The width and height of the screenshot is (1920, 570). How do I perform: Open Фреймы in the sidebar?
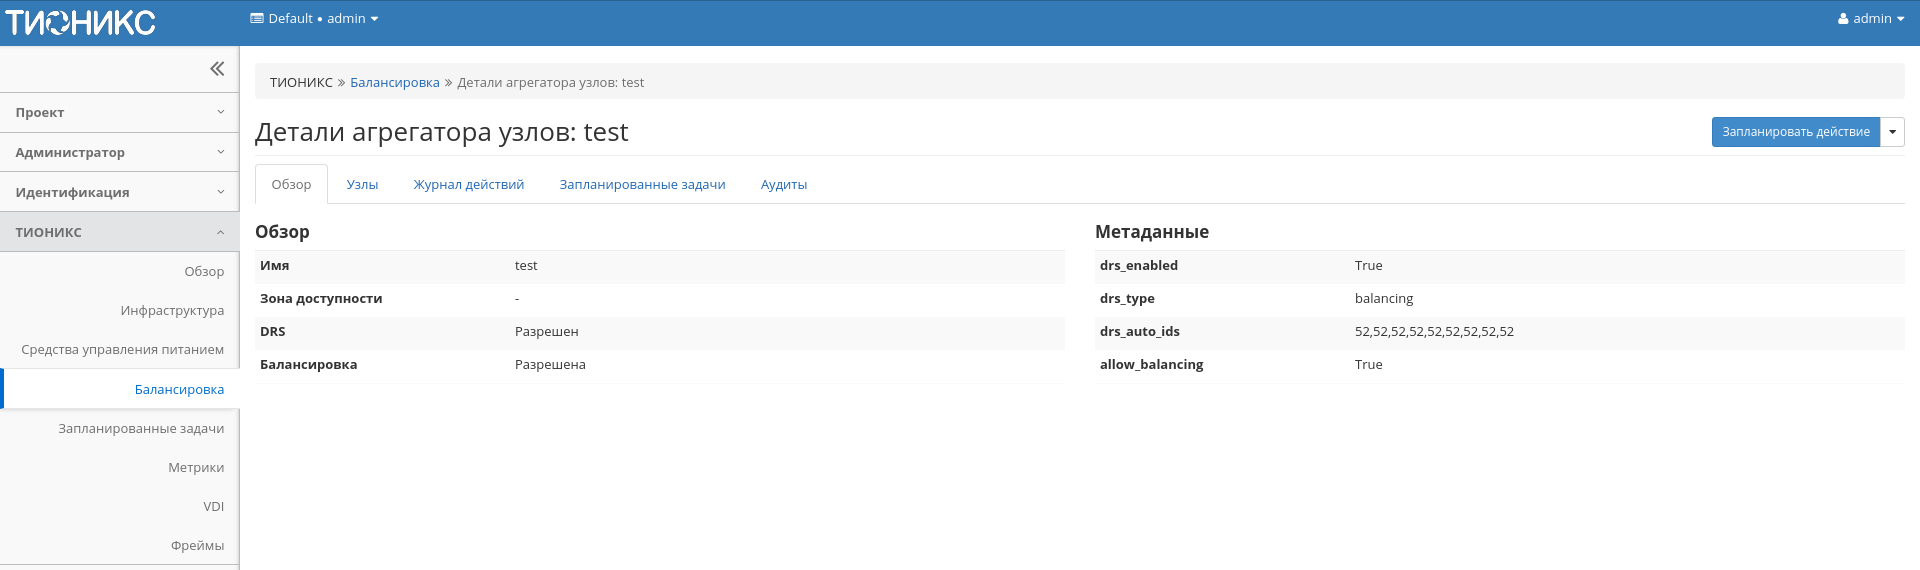pyautogui.click(x=197, y=546)
